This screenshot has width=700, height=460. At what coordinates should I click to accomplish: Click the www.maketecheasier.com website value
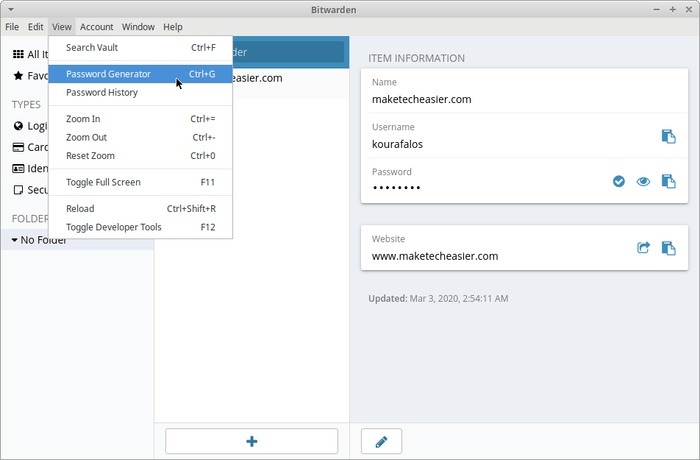click(435, 256)
